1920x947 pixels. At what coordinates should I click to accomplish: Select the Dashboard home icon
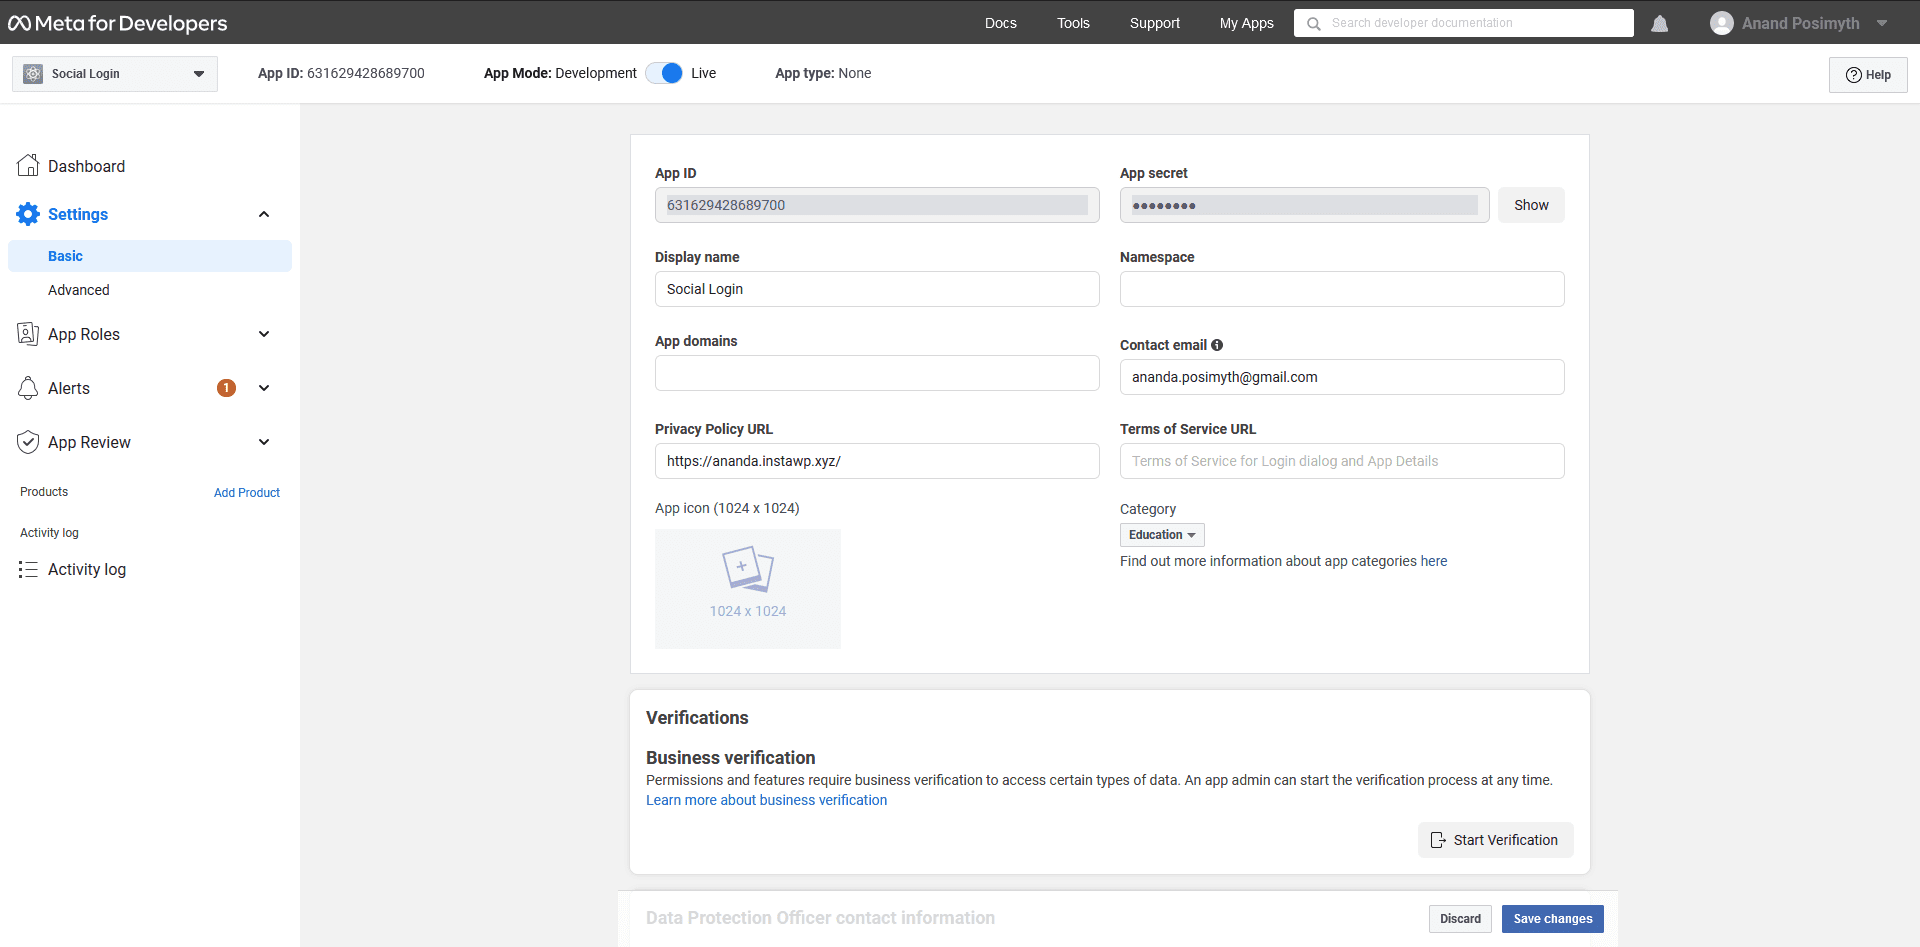(28, 165)
